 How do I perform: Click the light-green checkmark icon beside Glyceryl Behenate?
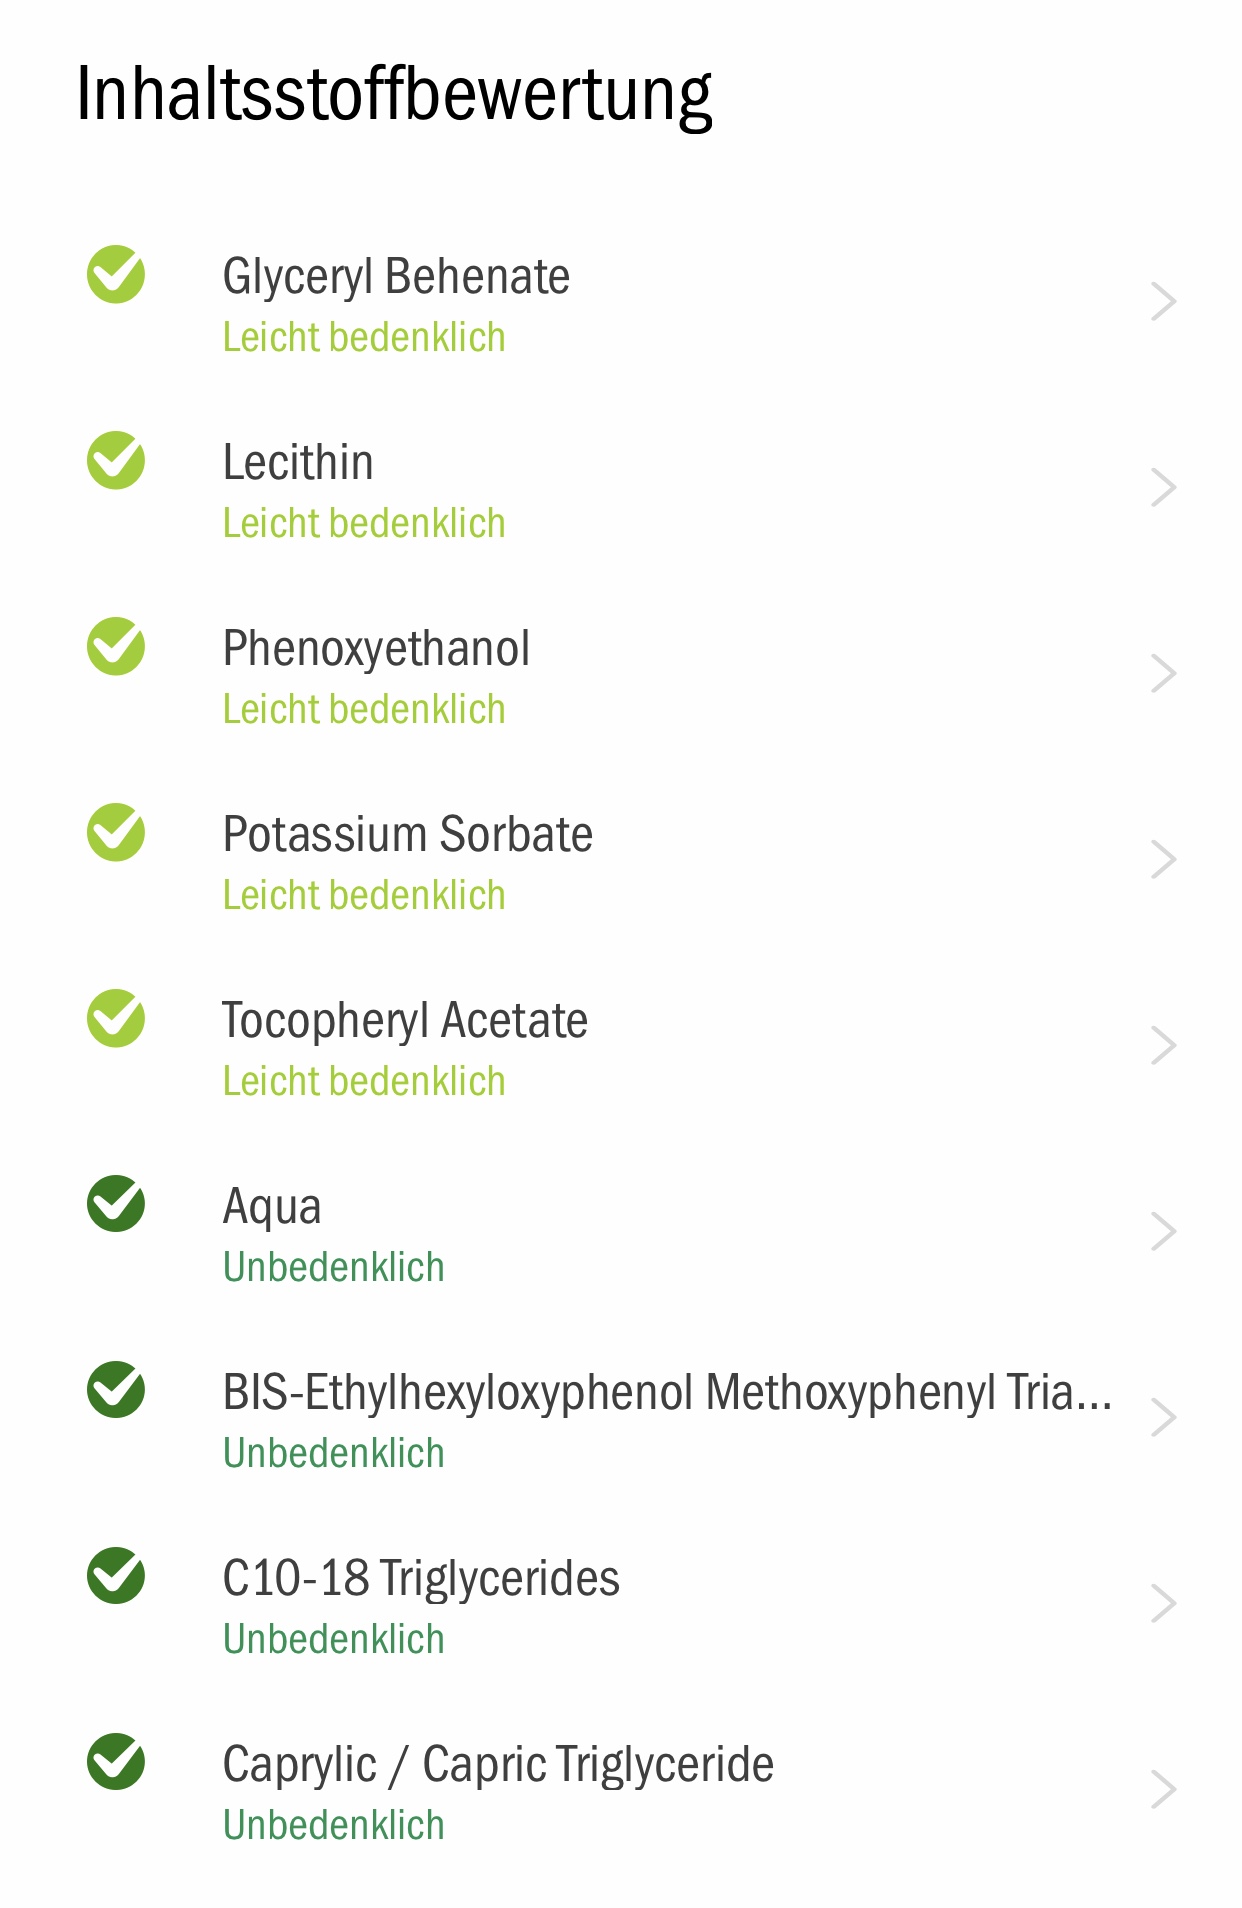(x=116, y=274)
